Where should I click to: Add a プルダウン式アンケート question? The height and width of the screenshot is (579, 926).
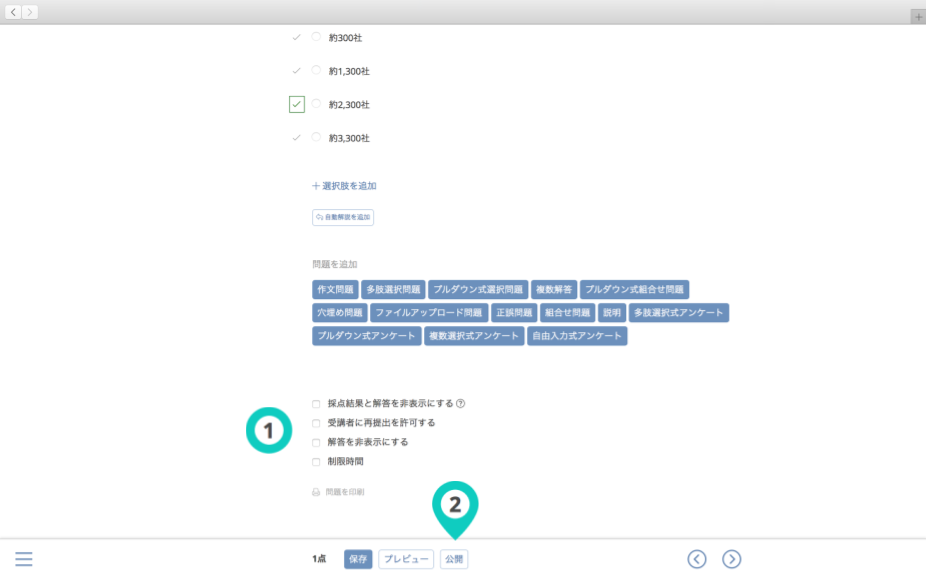pos(366,336)
